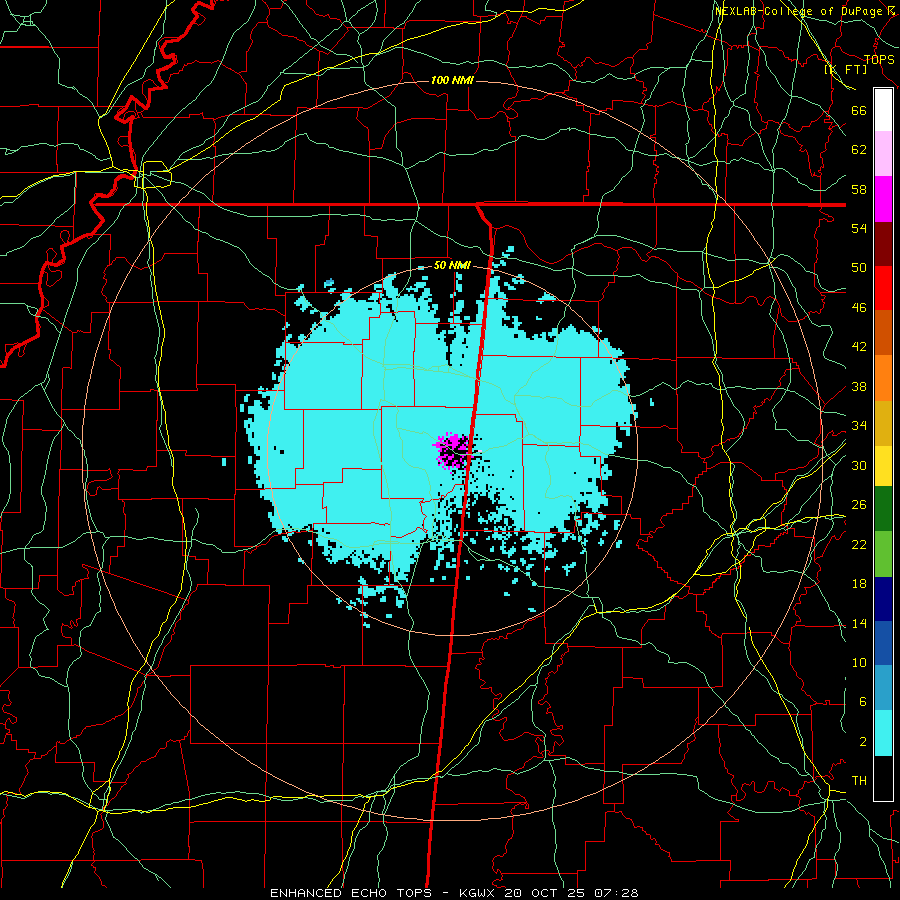
Task: Click the legend value "34"
Action: pyautogui.click(x=859, y=426)
